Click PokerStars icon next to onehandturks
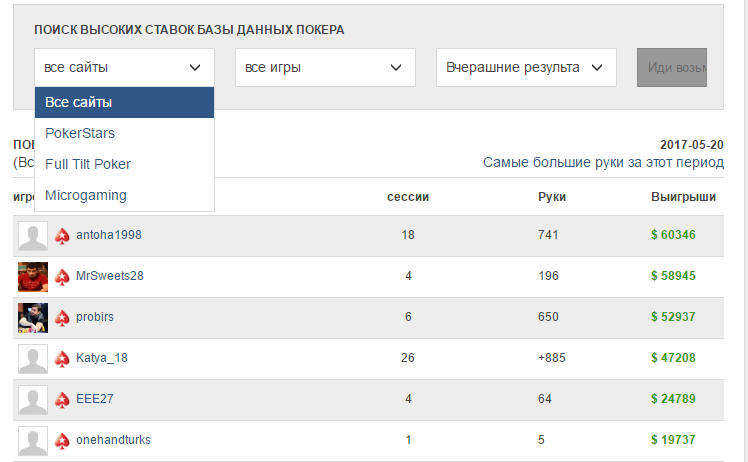 (63, 440)
